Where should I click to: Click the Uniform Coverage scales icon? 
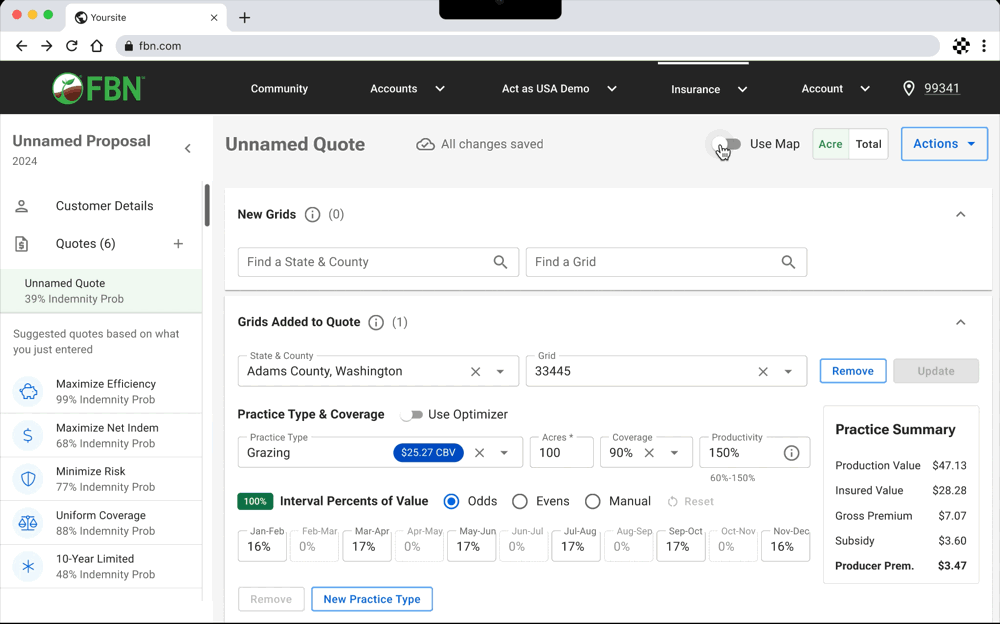(x=28, y=523)
